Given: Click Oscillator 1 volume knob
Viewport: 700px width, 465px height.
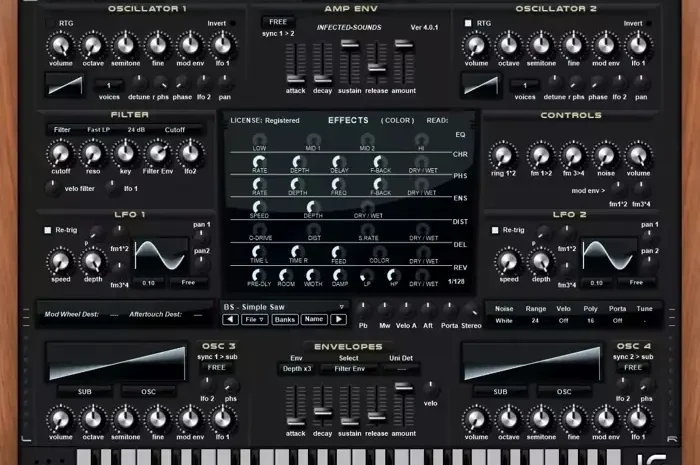Looking at the screenshot, I should click(61, 46).
